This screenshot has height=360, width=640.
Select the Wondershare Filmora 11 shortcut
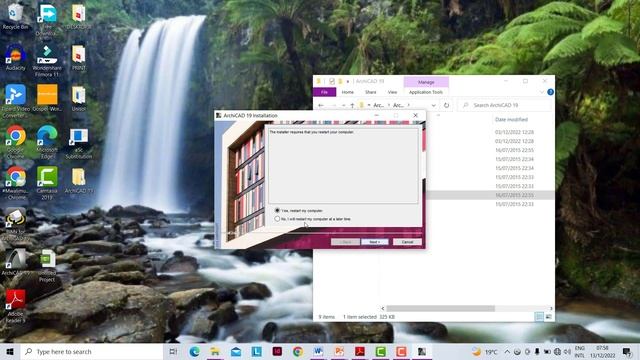[47, 61]
